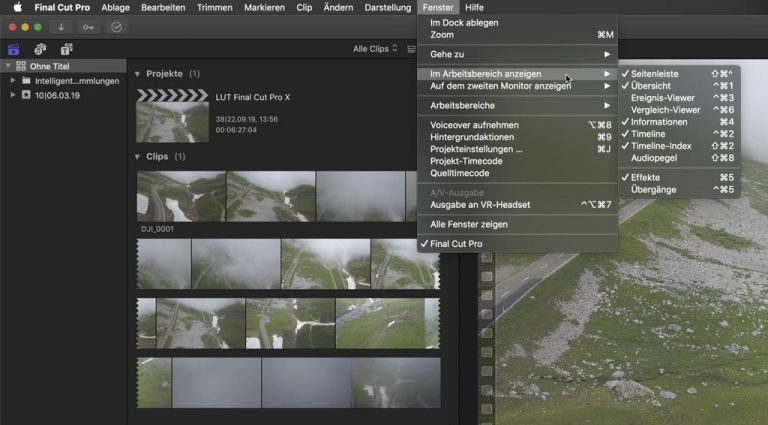Click the library grid icon of Ohne Titel
Image resolution: width=768 pixels, height=425 pixels.
(21, 66)
